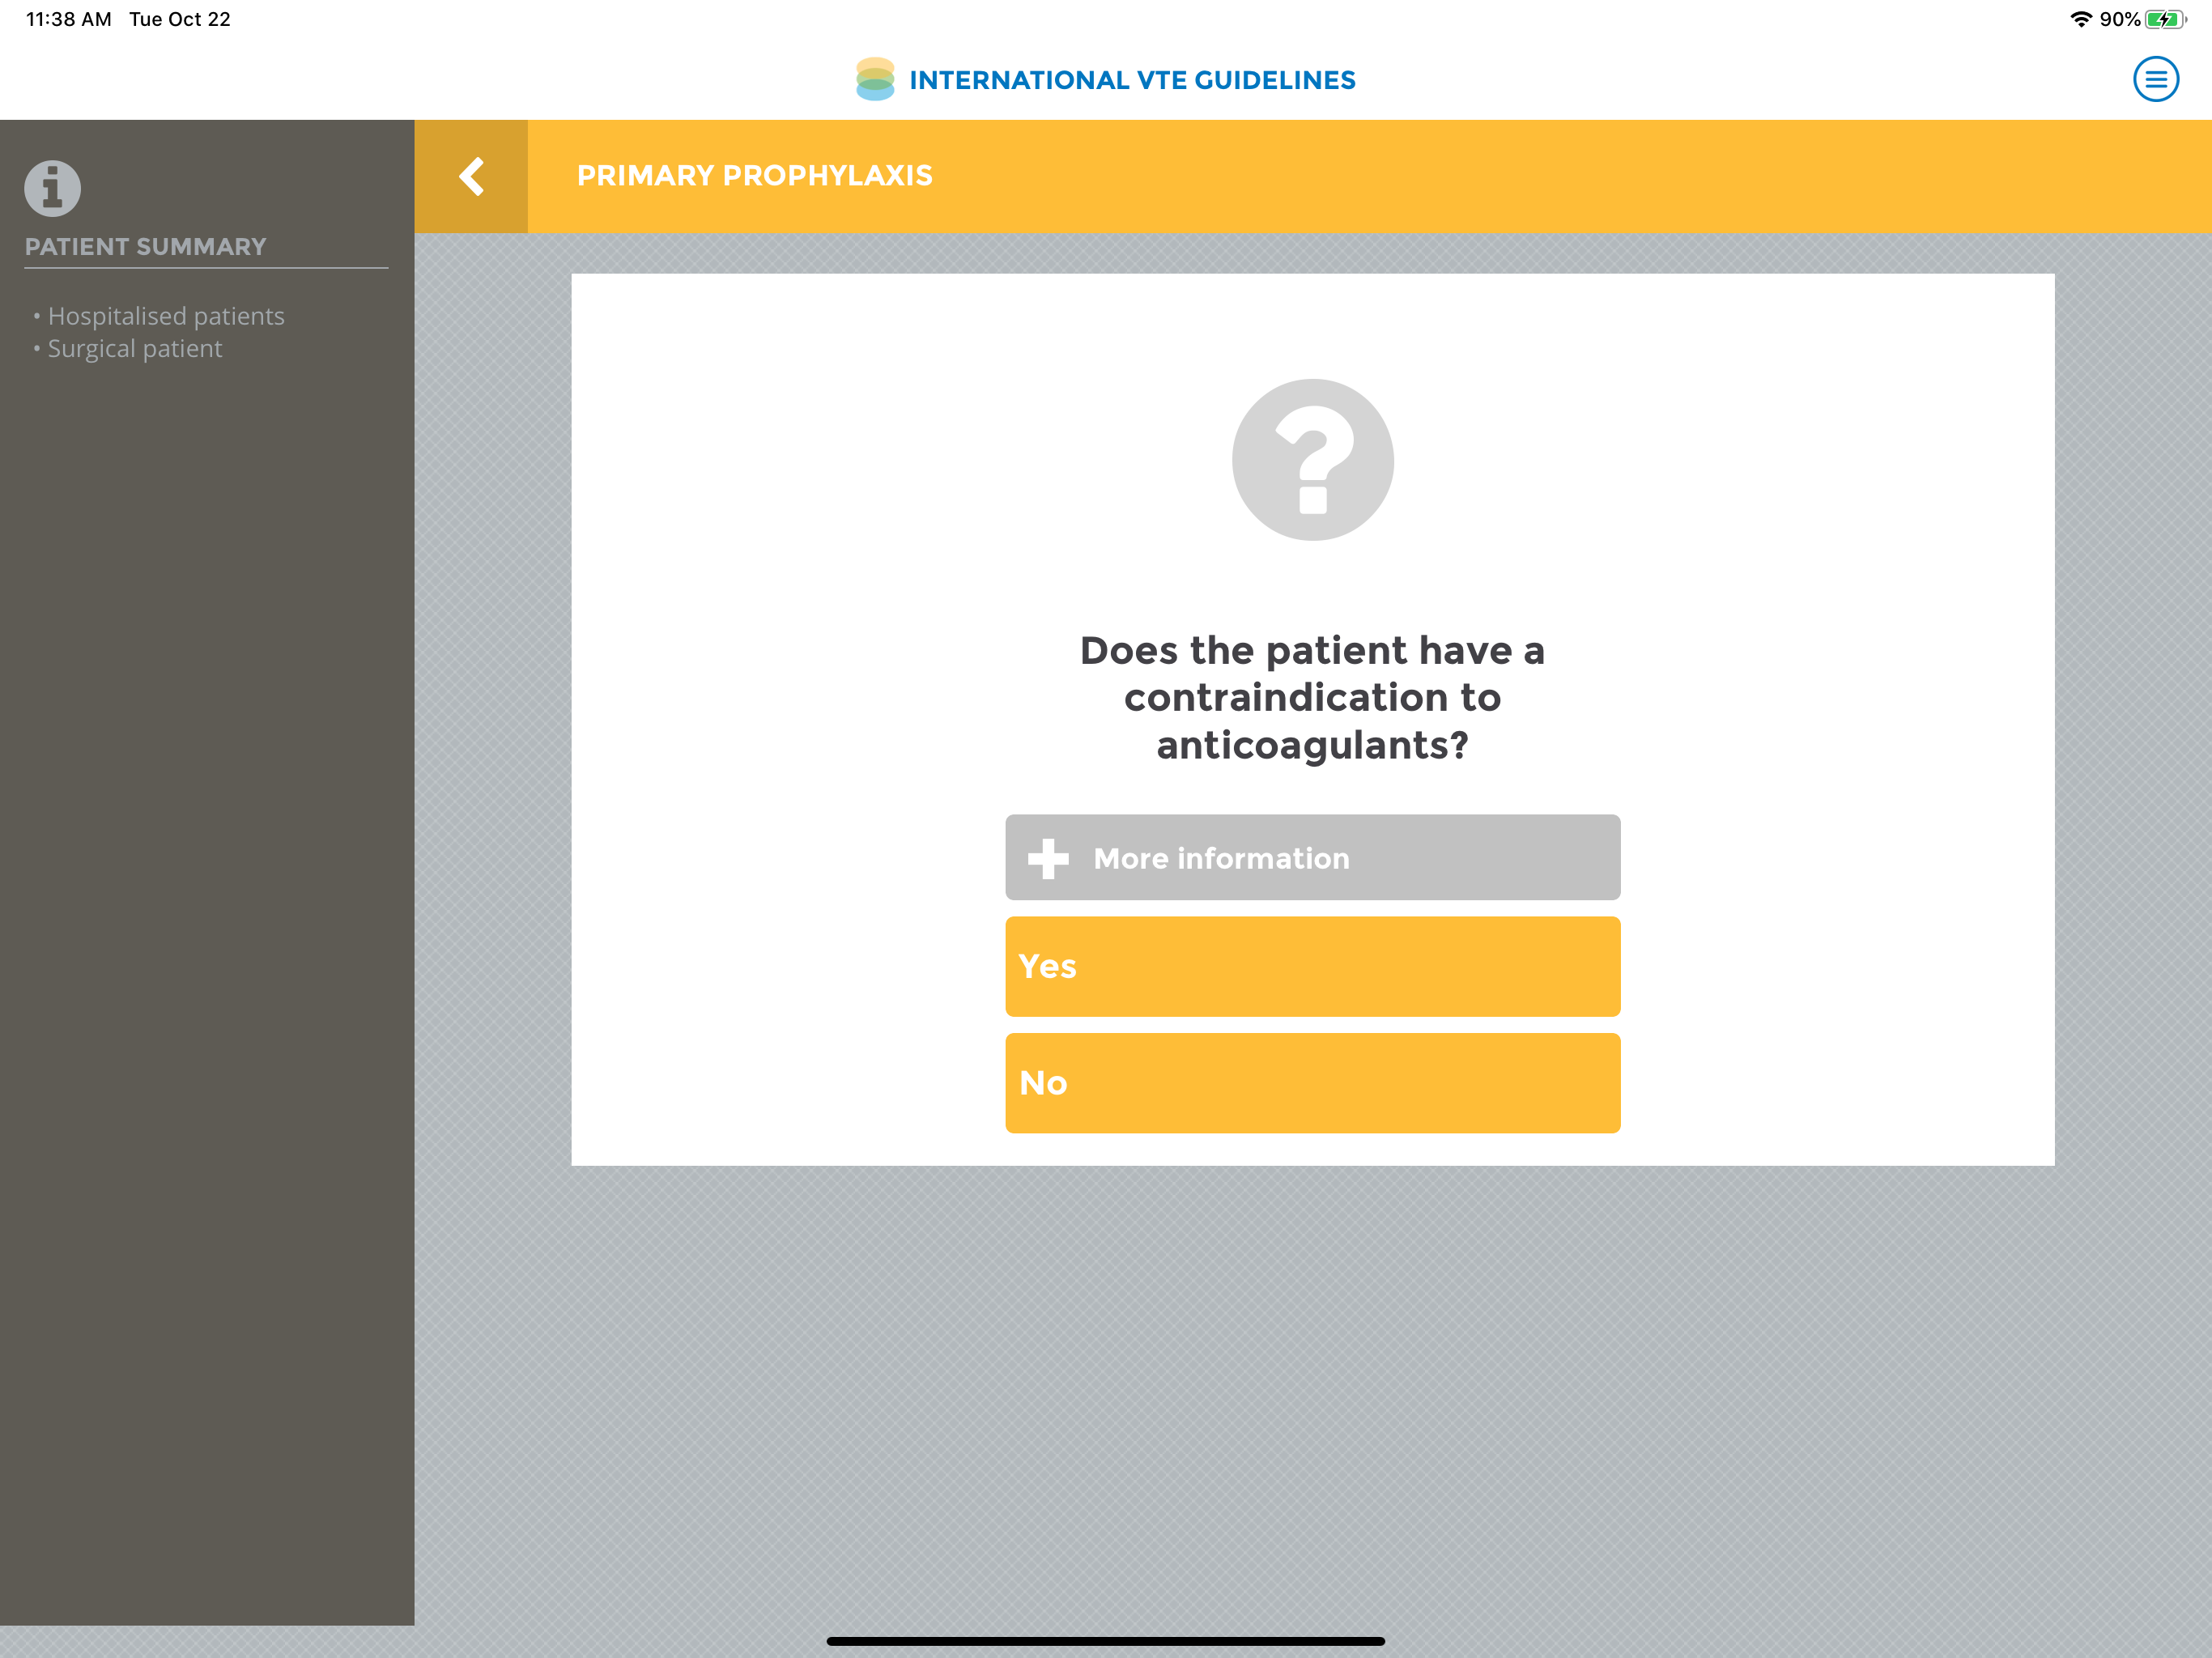The image size is (2212, 1658).
Task: Tap the Tue Oct 22 date
Action: coord(180,19)
